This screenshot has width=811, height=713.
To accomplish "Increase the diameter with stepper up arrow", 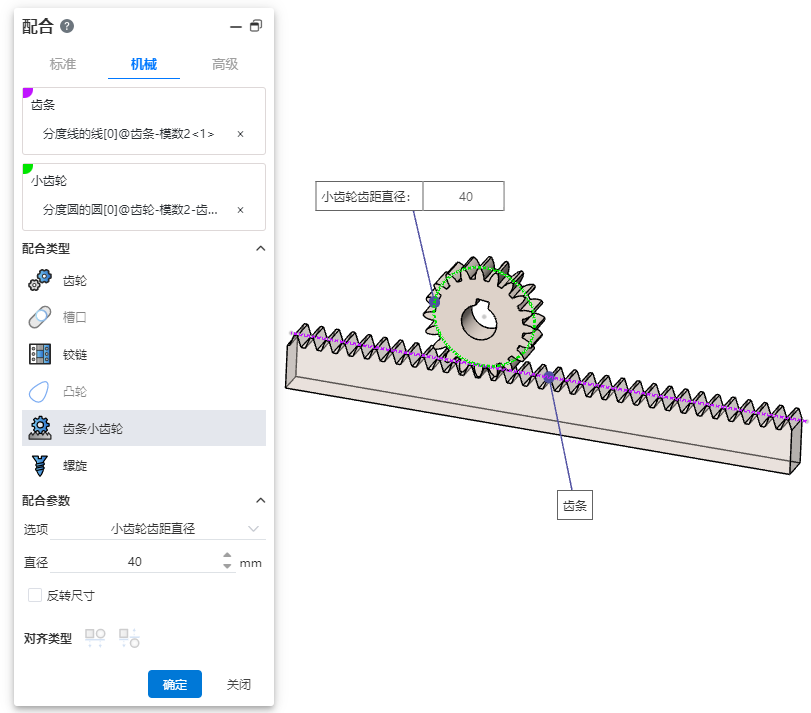I will coord(227,556).
